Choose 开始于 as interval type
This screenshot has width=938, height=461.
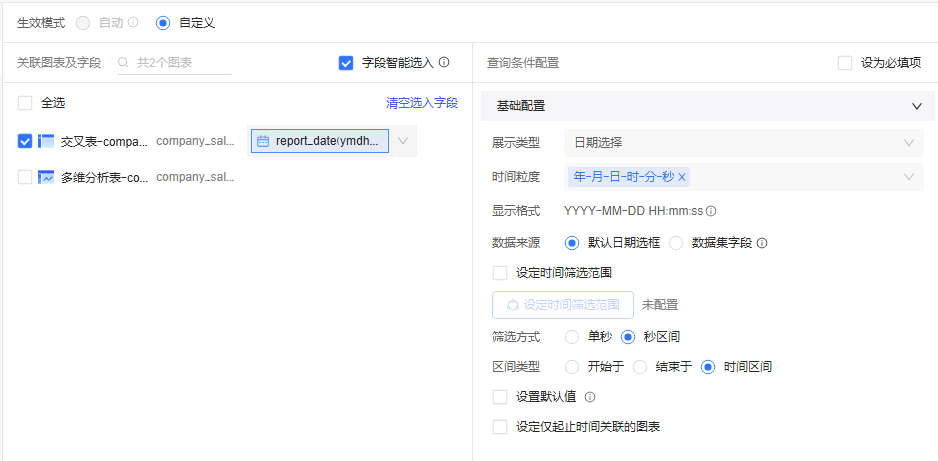[x=572, y=367]
